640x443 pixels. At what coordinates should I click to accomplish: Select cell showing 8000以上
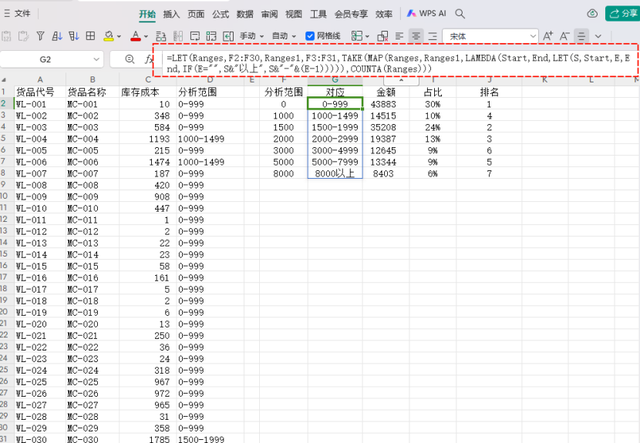[335, 174]
